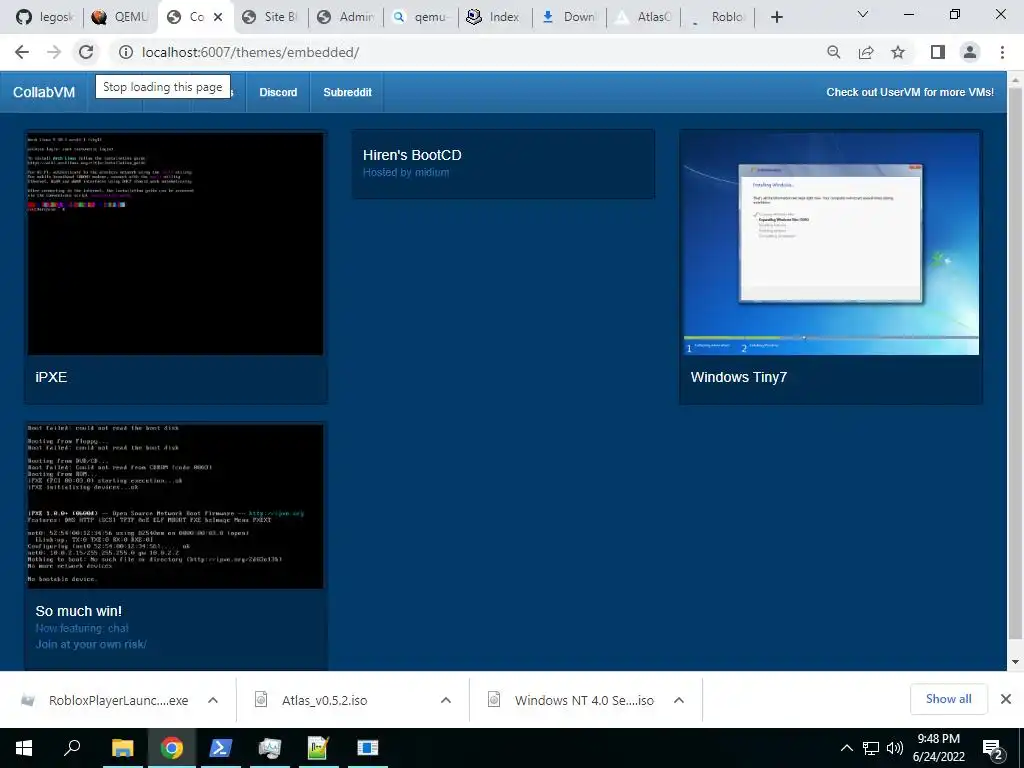1024x768 pixels.
Task: Open File Explorer from taskbar
Action: pyautogui.click(x=122, y=748)
